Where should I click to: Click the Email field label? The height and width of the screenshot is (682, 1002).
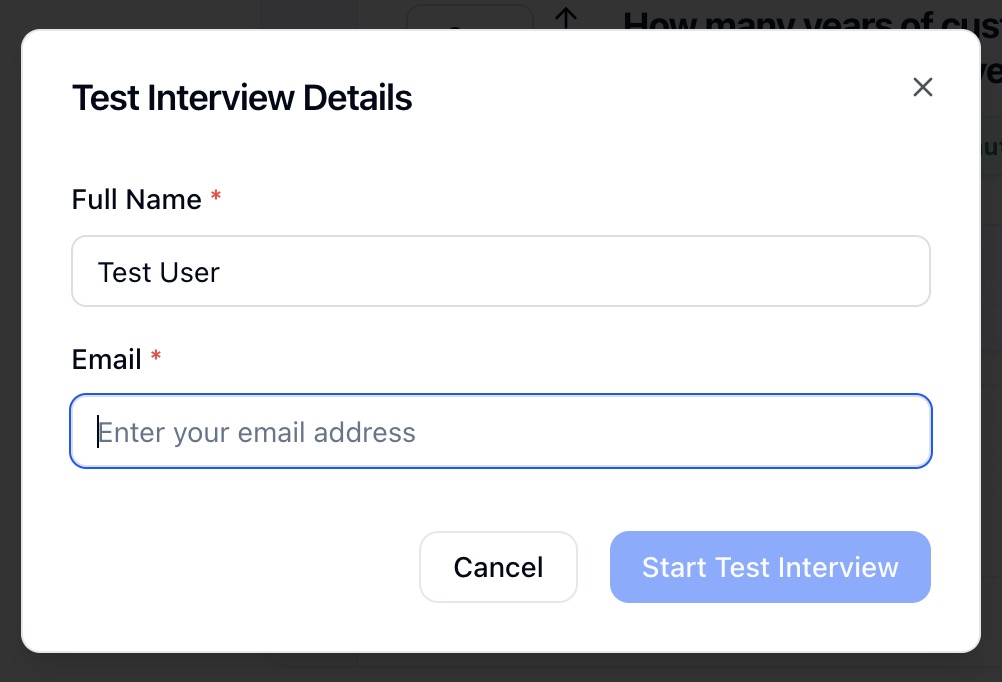coord(106,359)
